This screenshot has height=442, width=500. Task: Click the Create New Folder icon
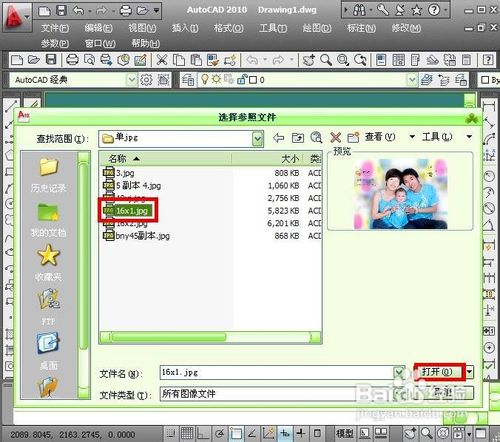click(x=353, y=137)
